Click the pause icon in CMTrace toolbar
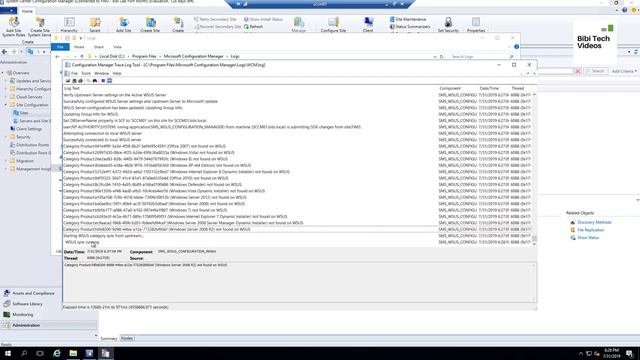This screenshot has height=360, width=640. [x=103, y=81]
